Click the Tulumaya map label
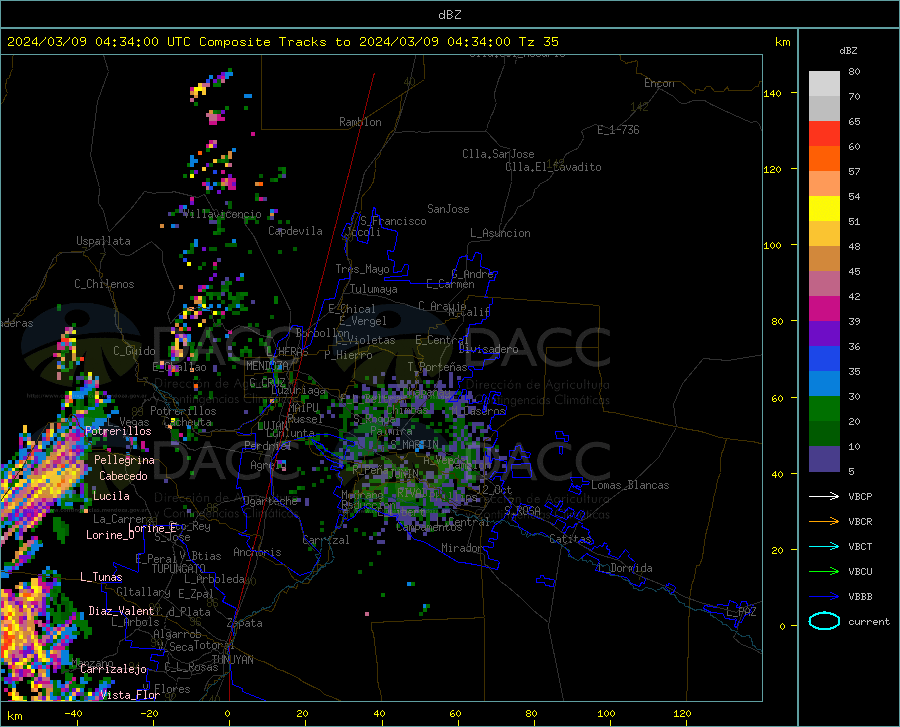This screenshot has height=727, width=900. [x=374, y=289]
